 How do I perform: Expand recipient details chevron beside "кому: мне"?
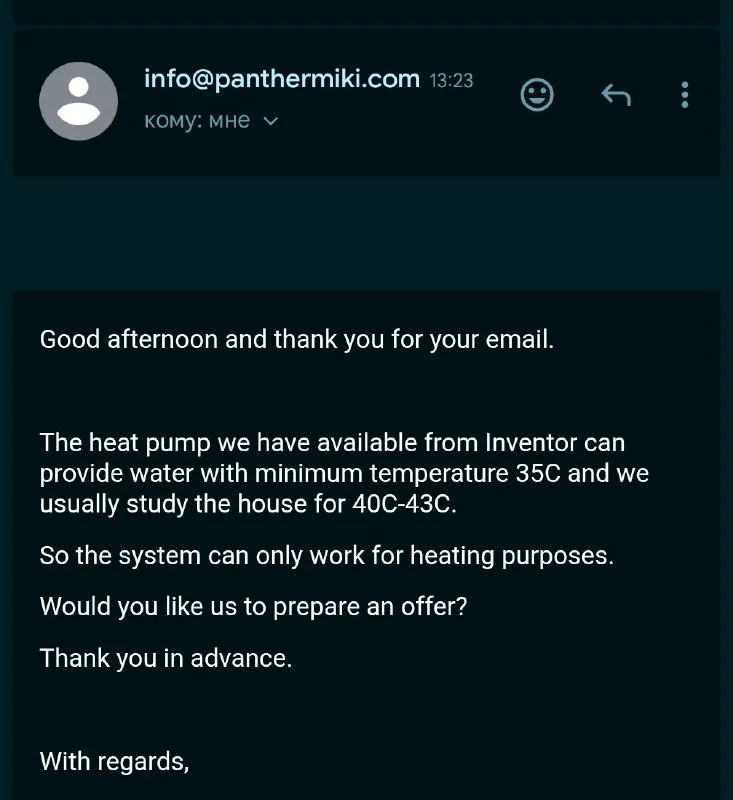tap(270, 122)
